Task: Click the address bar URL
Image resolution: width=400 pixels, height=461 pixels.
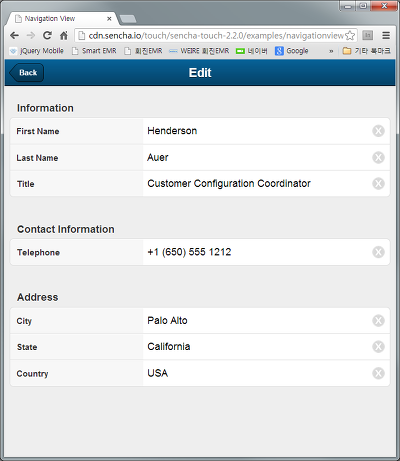Action: (x=215, y=35)
